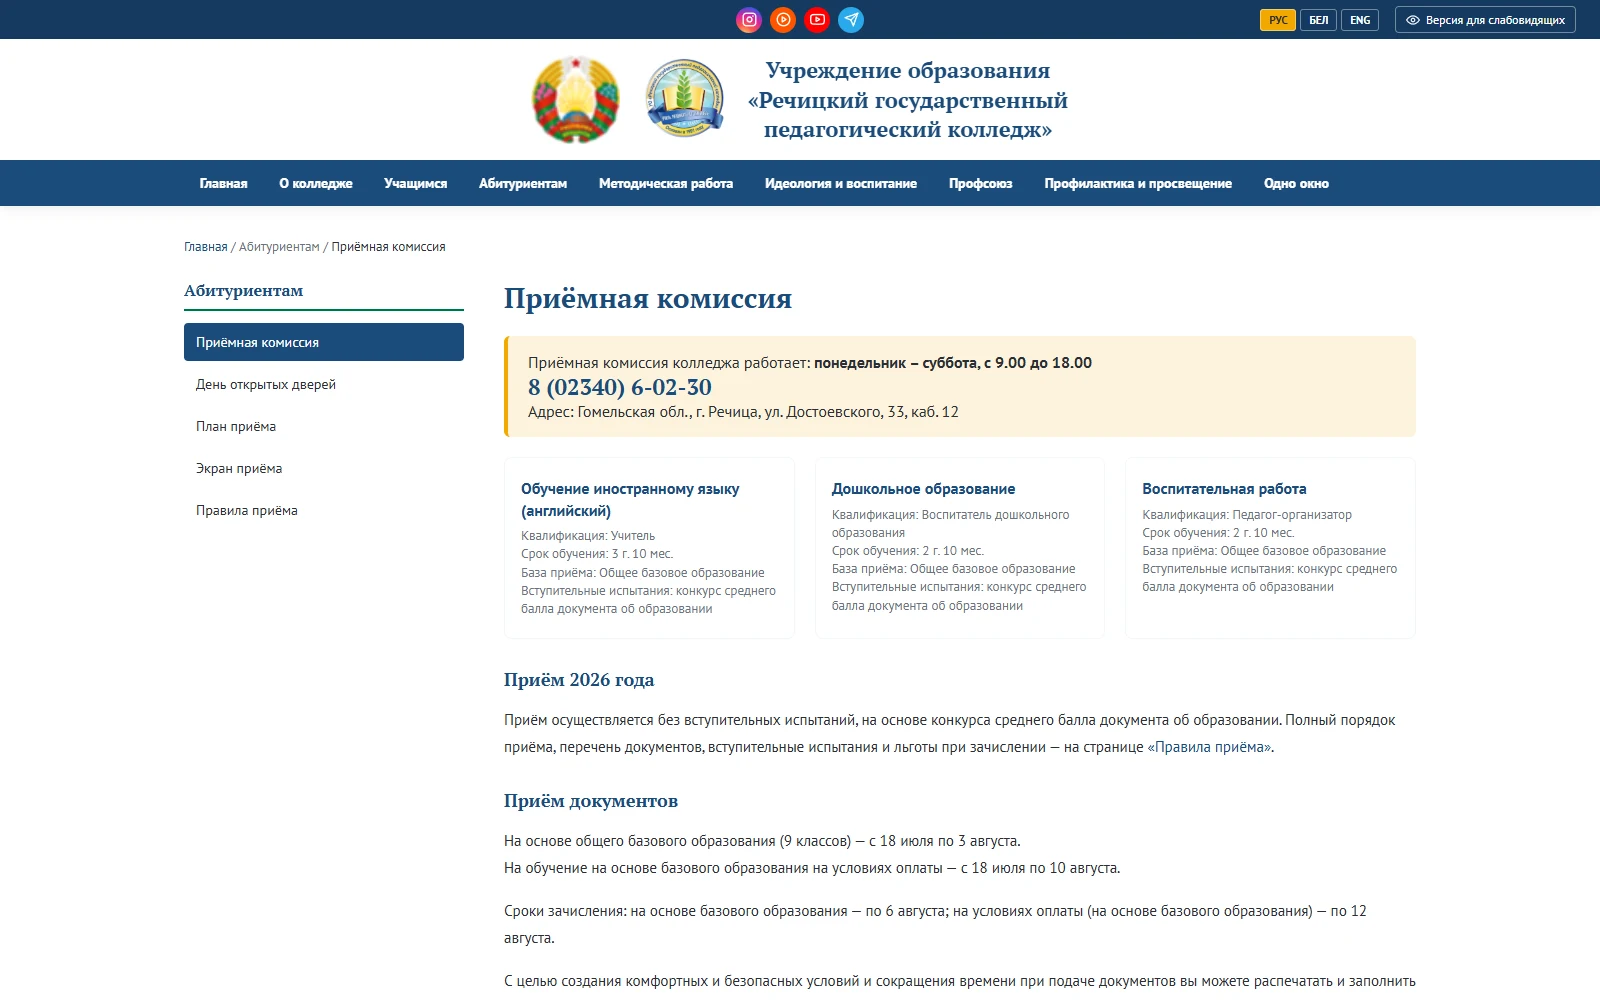The height and width of the screenshot is (1000, 1600).
Task: Click the college round emblem logo
Action: coord(685,98)
